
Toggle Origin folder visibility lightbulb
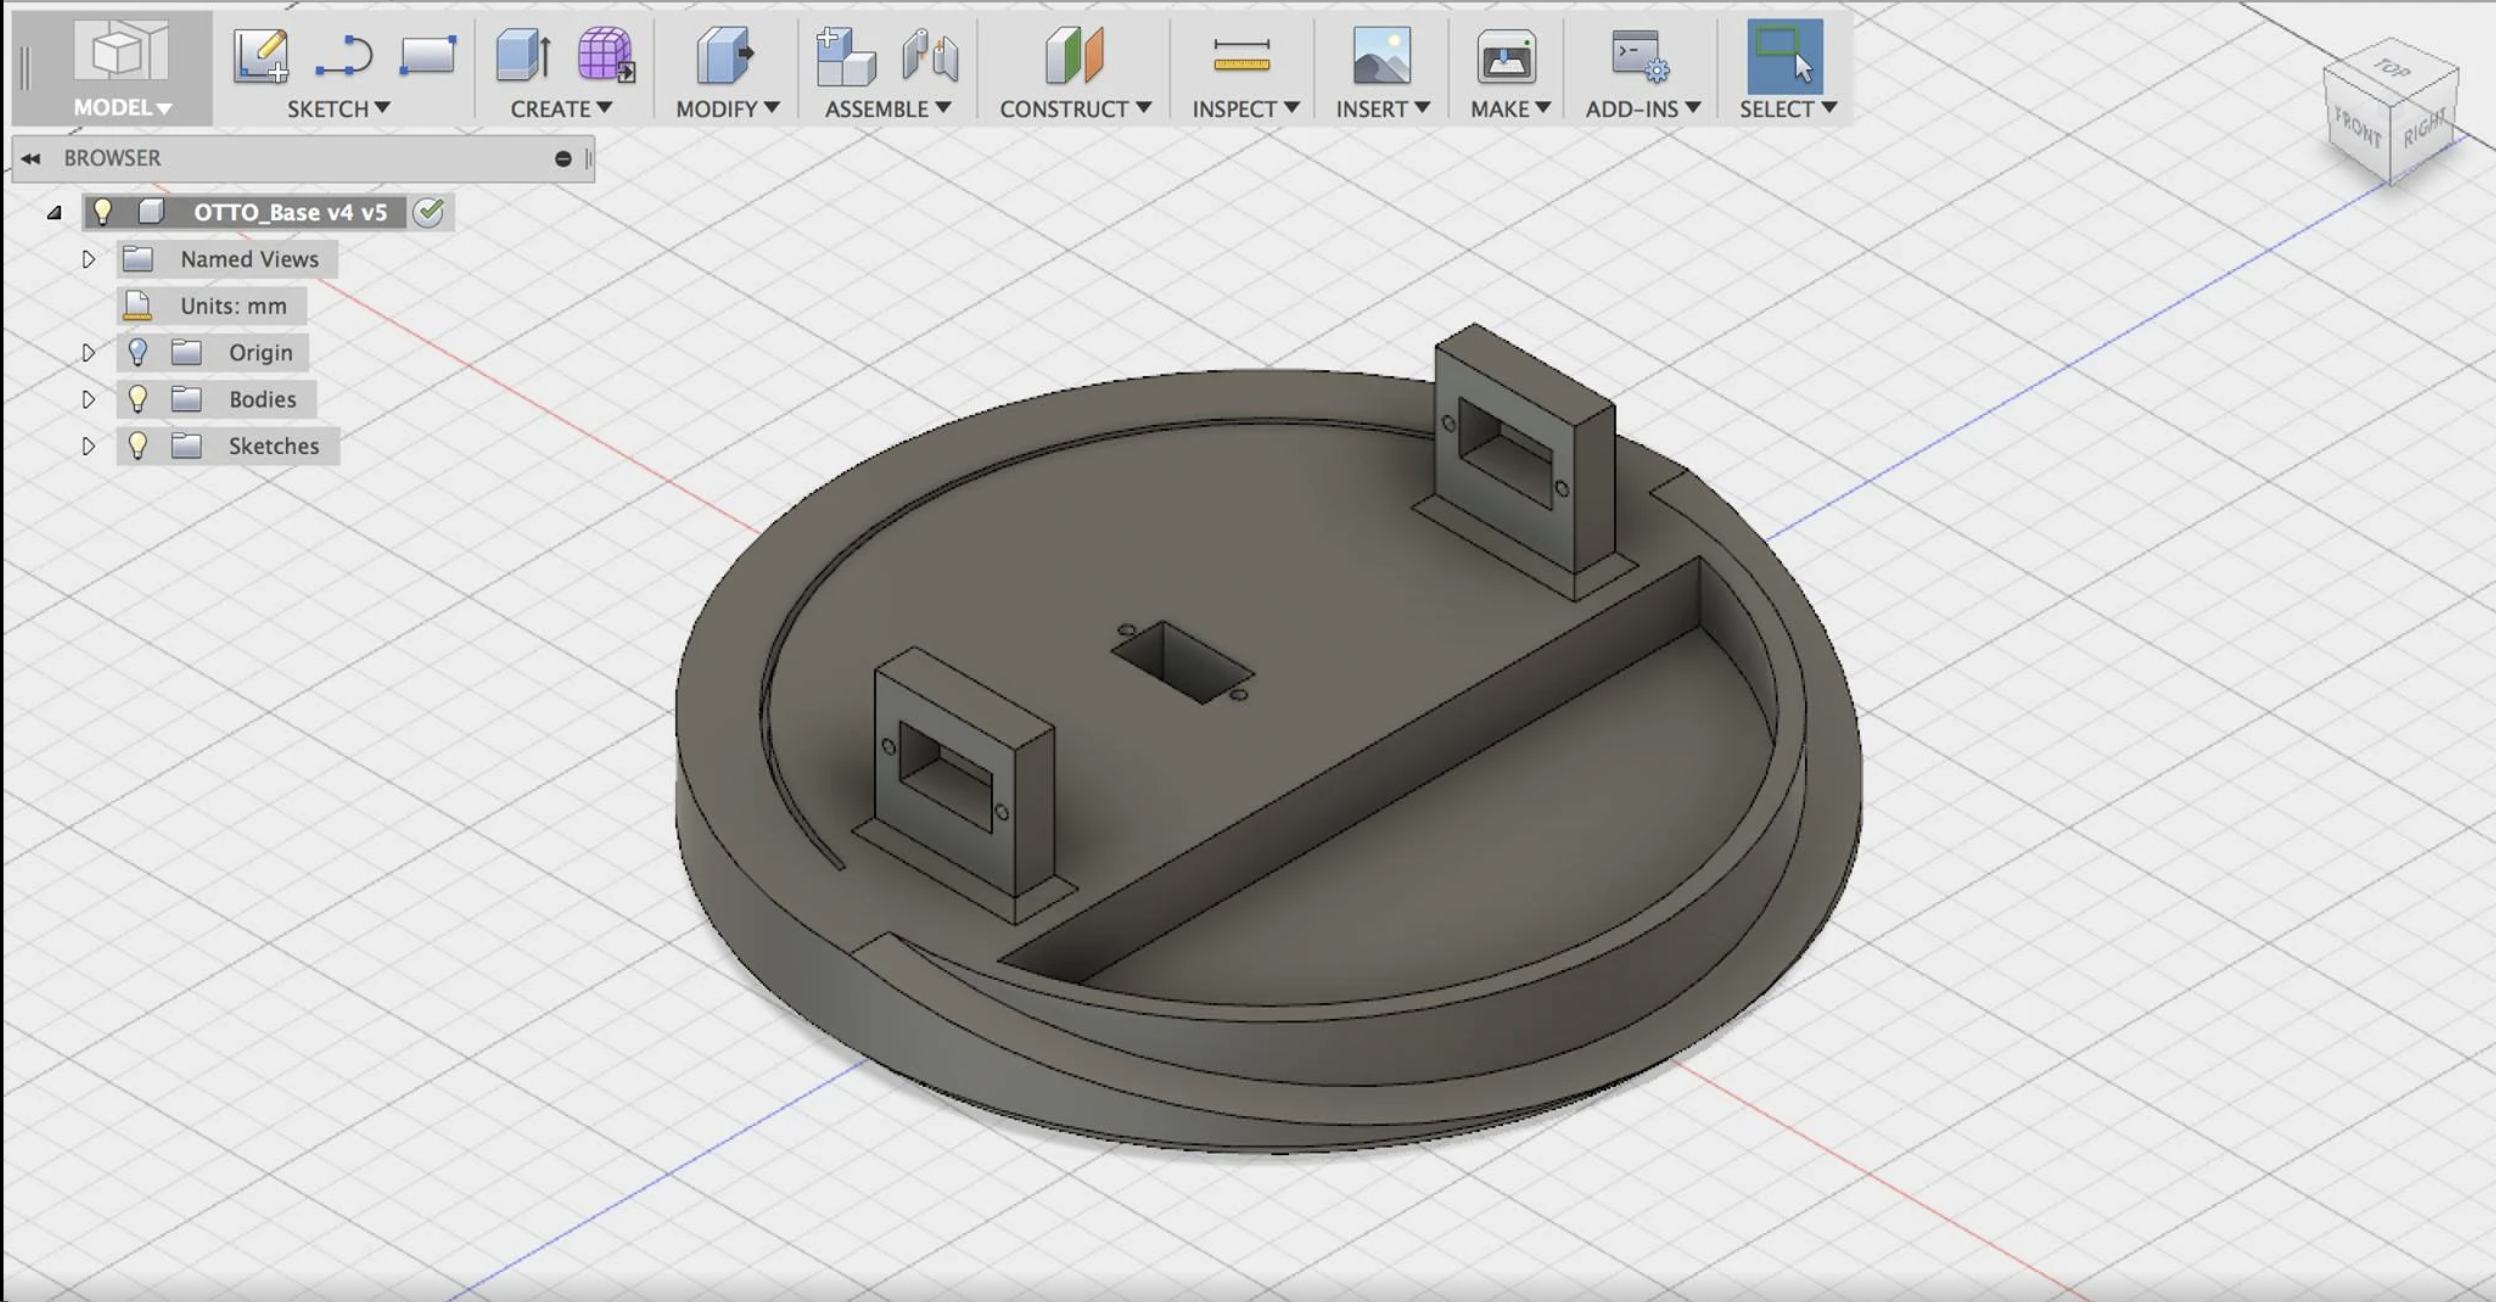[x=138, y=352]
